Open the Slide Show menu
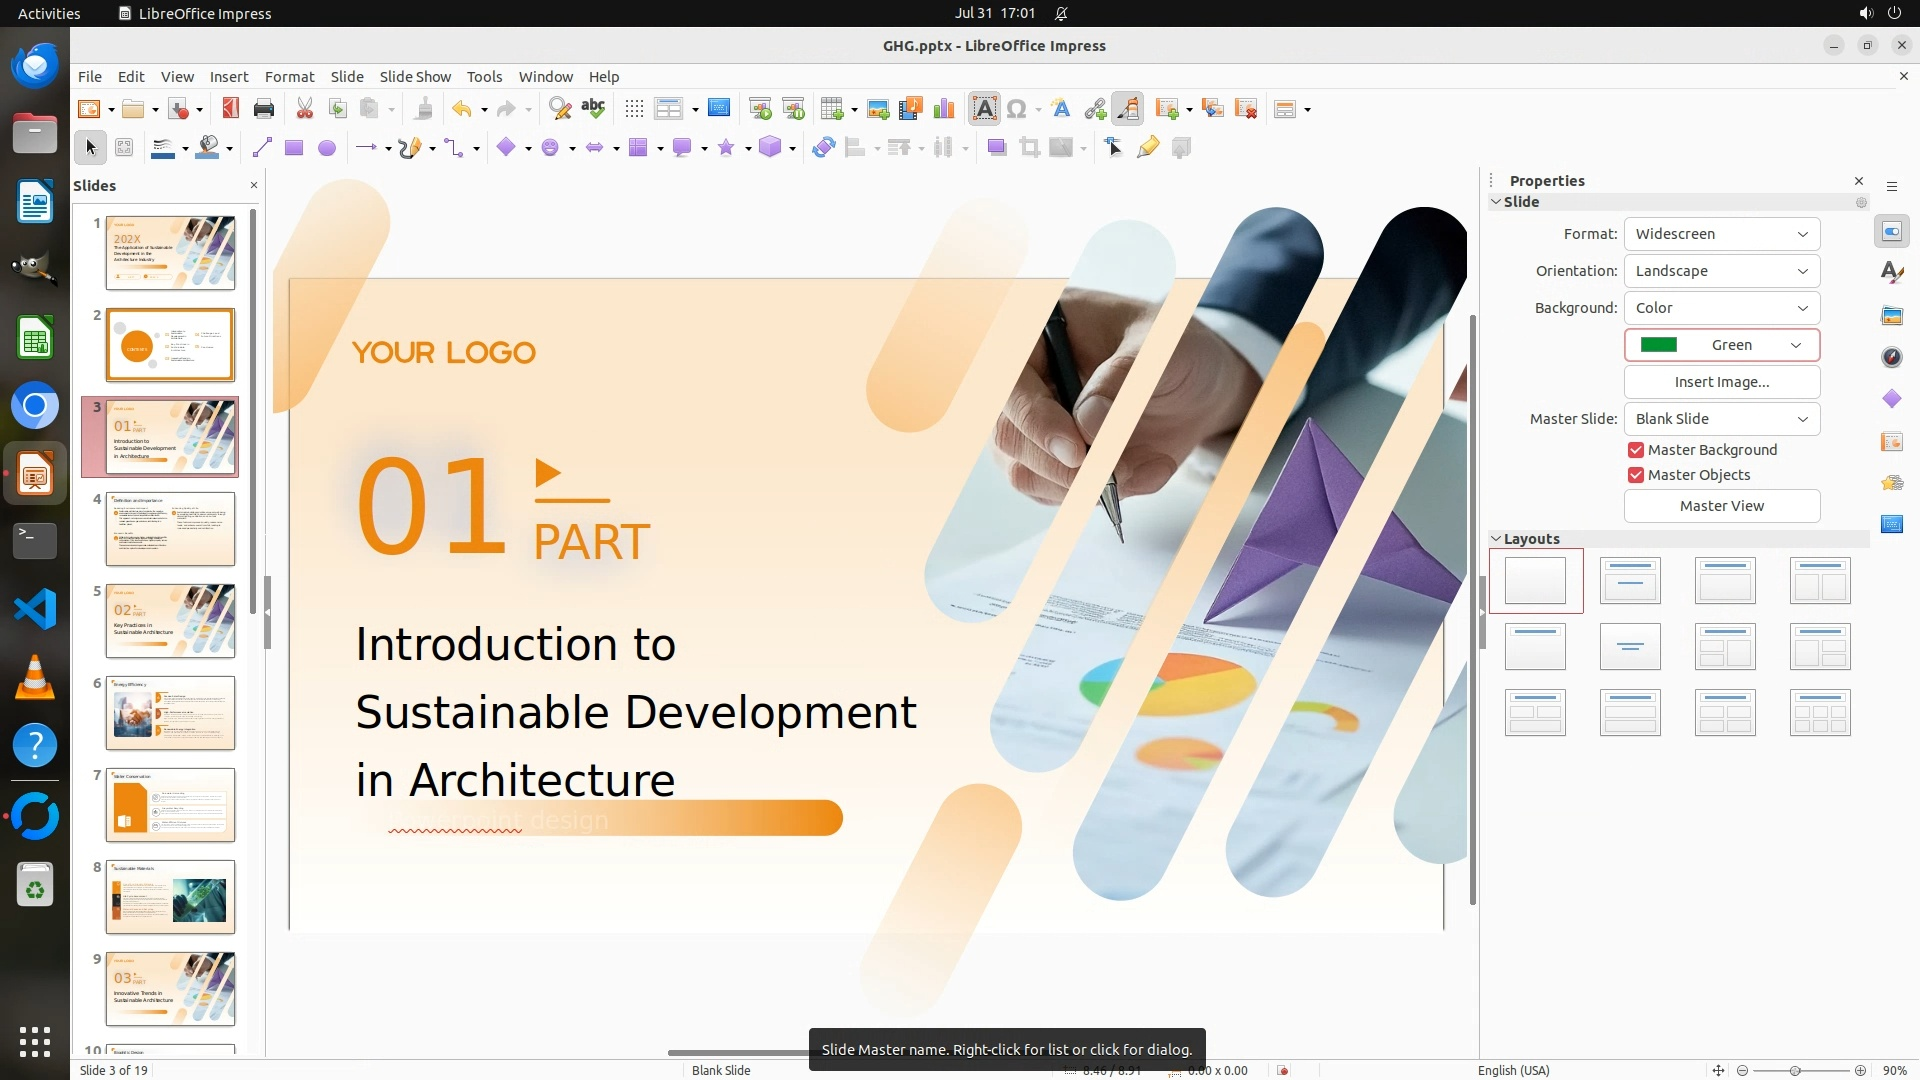 click(x=415, y=77)
